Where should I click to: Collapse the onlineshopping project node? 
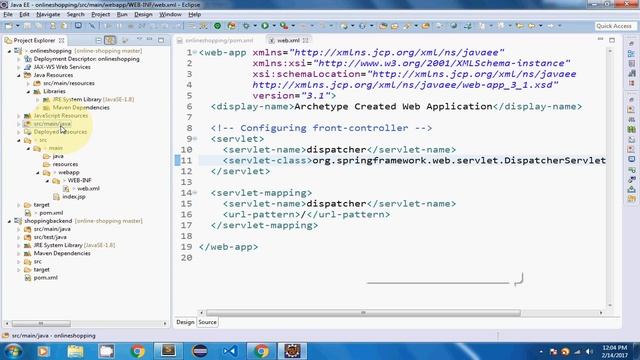9,51
